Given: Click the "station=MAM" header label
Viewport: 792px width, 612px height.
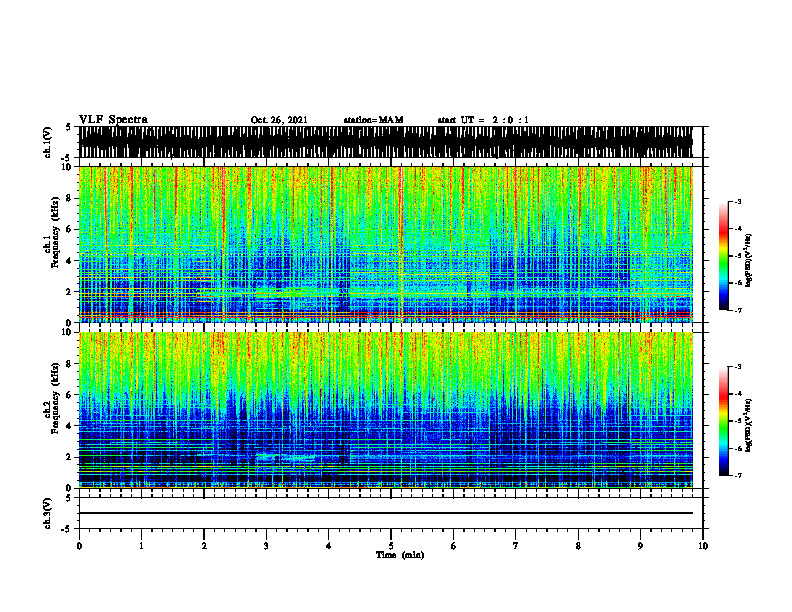Looking at the screenshot, I should click(x=373, y=120).
